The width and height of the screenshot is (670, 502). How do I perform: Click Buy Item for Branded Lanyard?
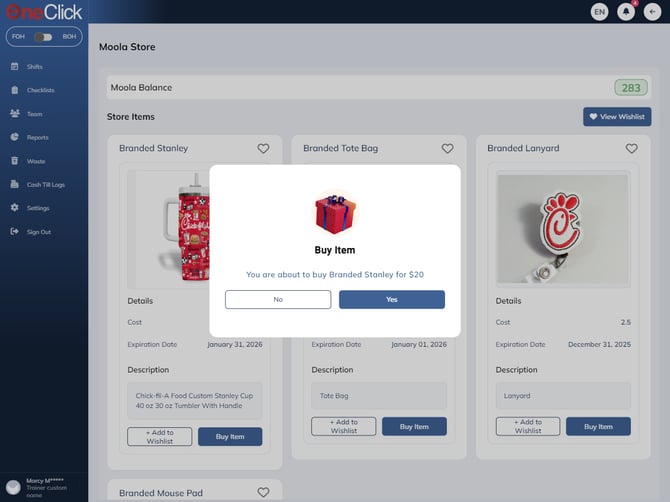tap(598, 426)
